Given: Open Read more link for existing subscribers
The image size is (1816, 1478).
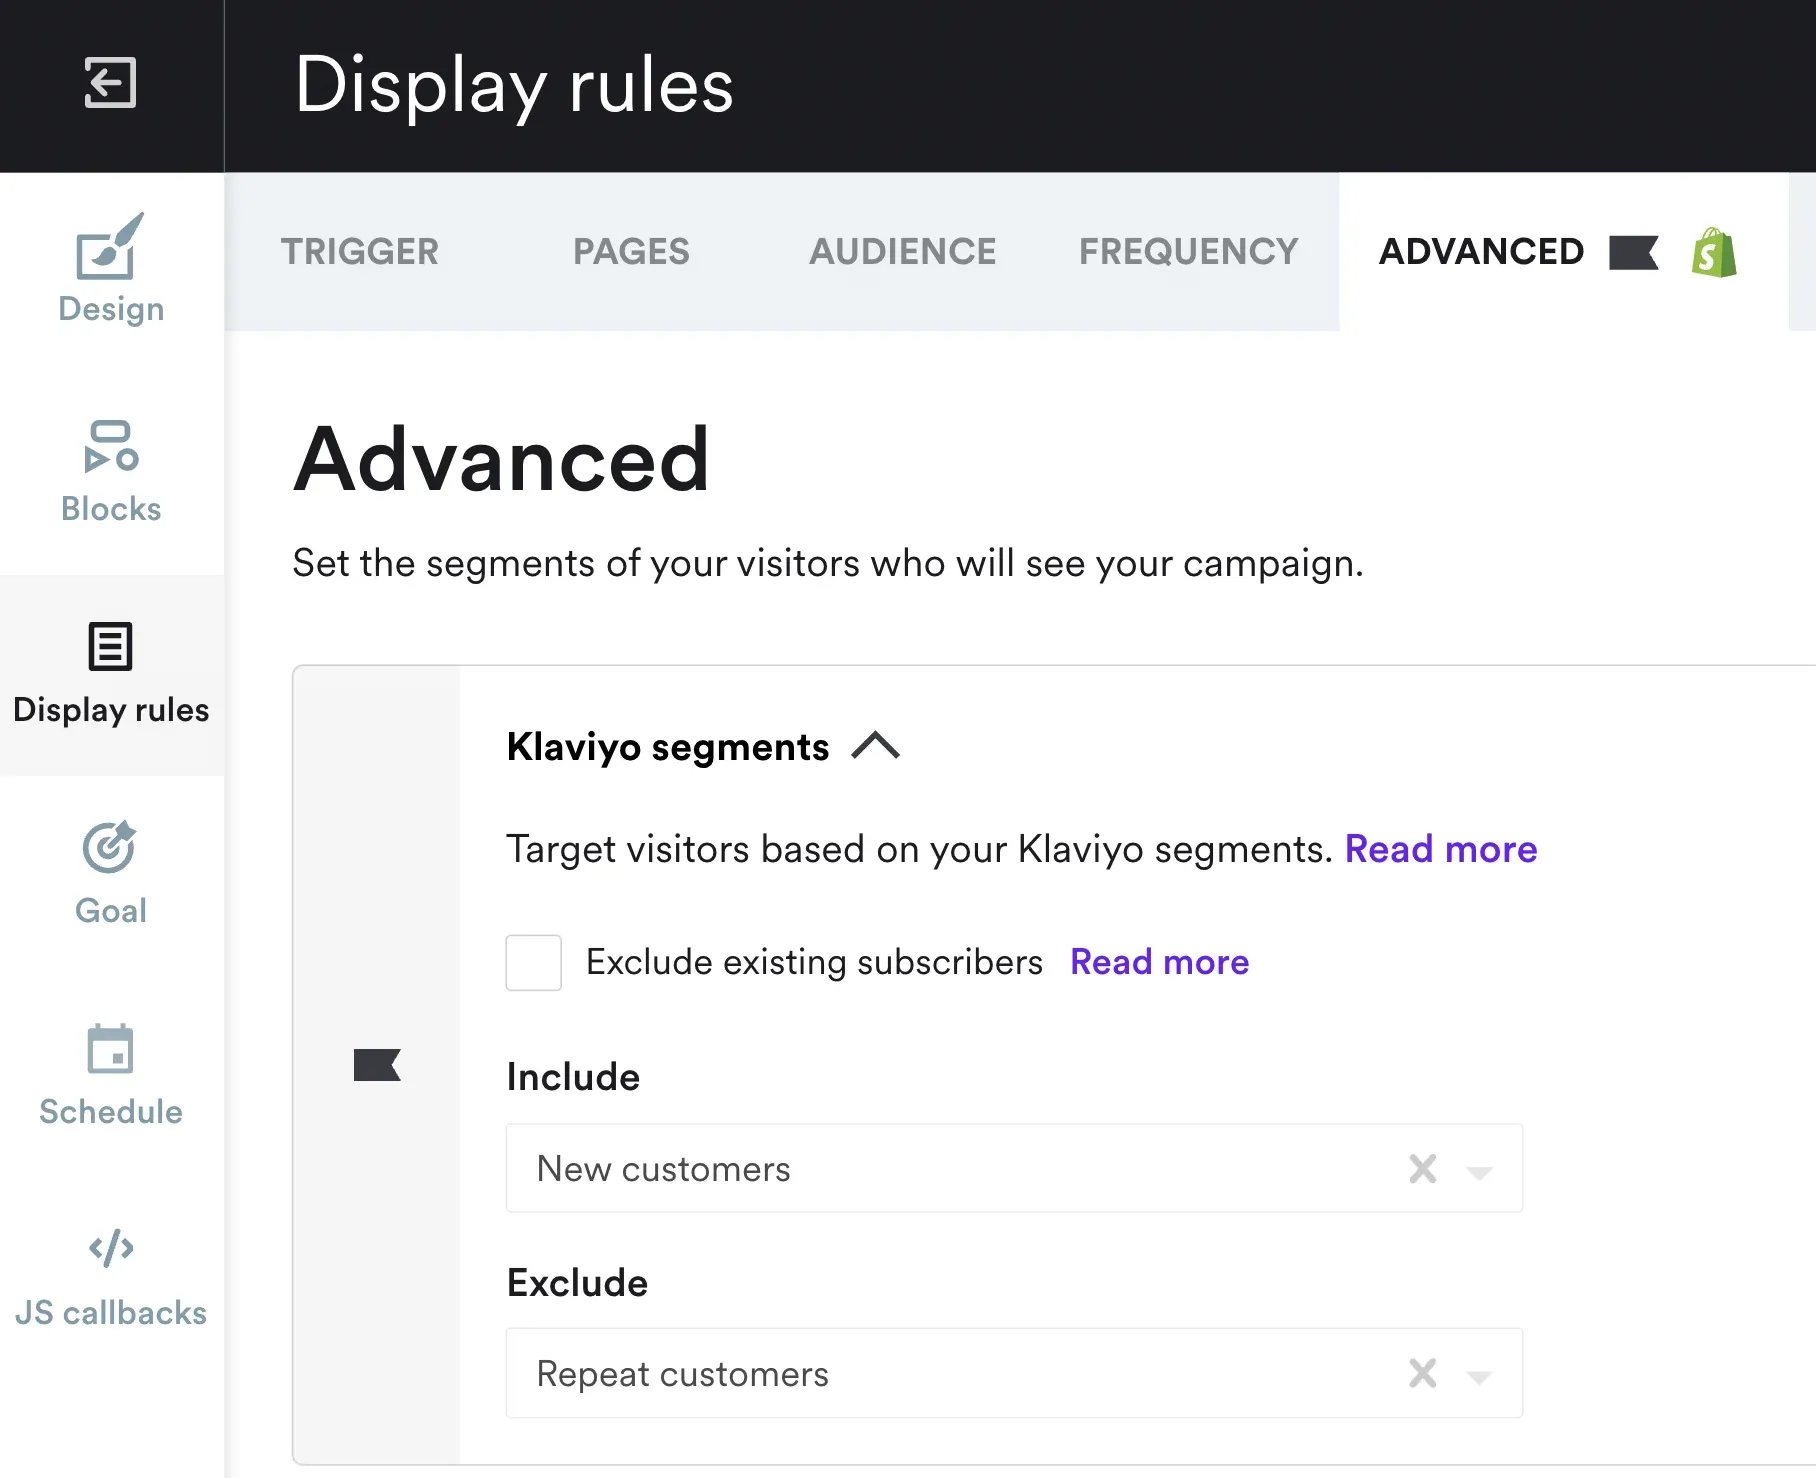Looking at the screenshot, I should [1160, 962].
